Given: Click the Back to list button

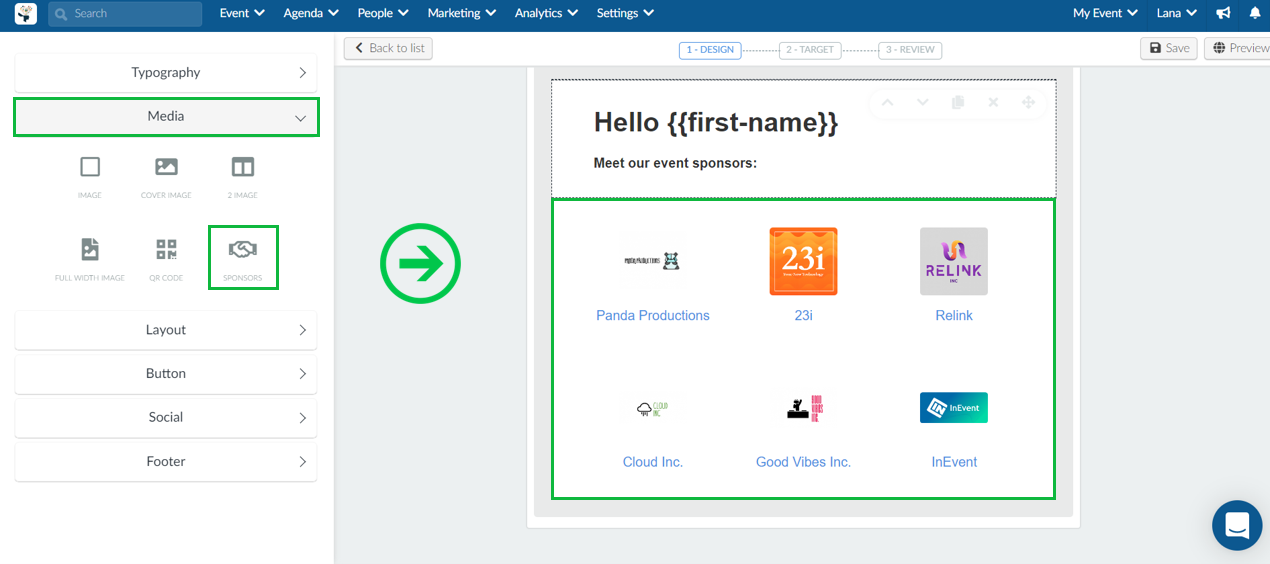Looking at the screenshot, I should tap(388, 48).
